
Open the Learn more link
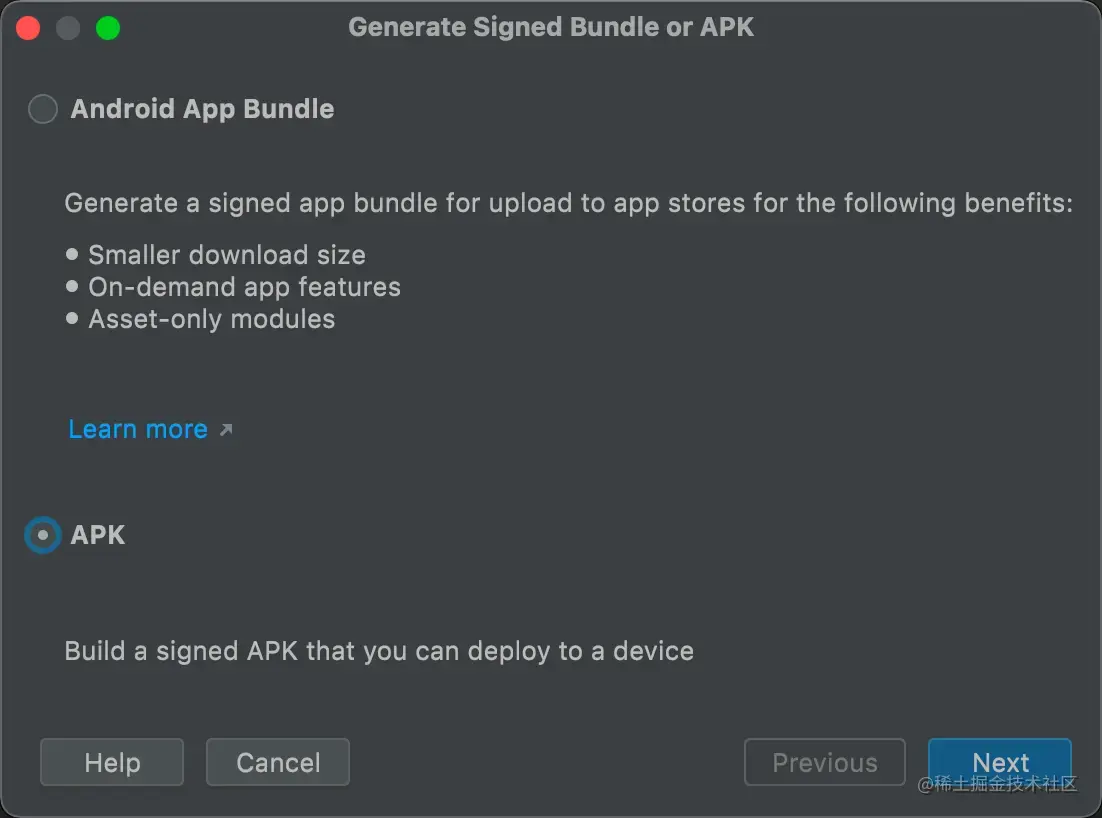point(138,429)
